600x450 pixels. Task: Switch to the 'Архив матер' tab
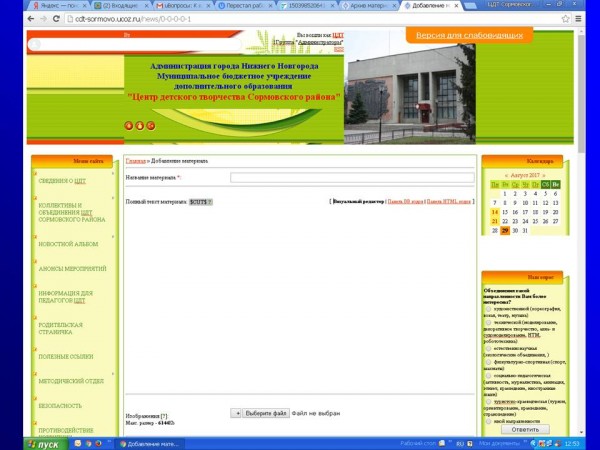(368, 6)
